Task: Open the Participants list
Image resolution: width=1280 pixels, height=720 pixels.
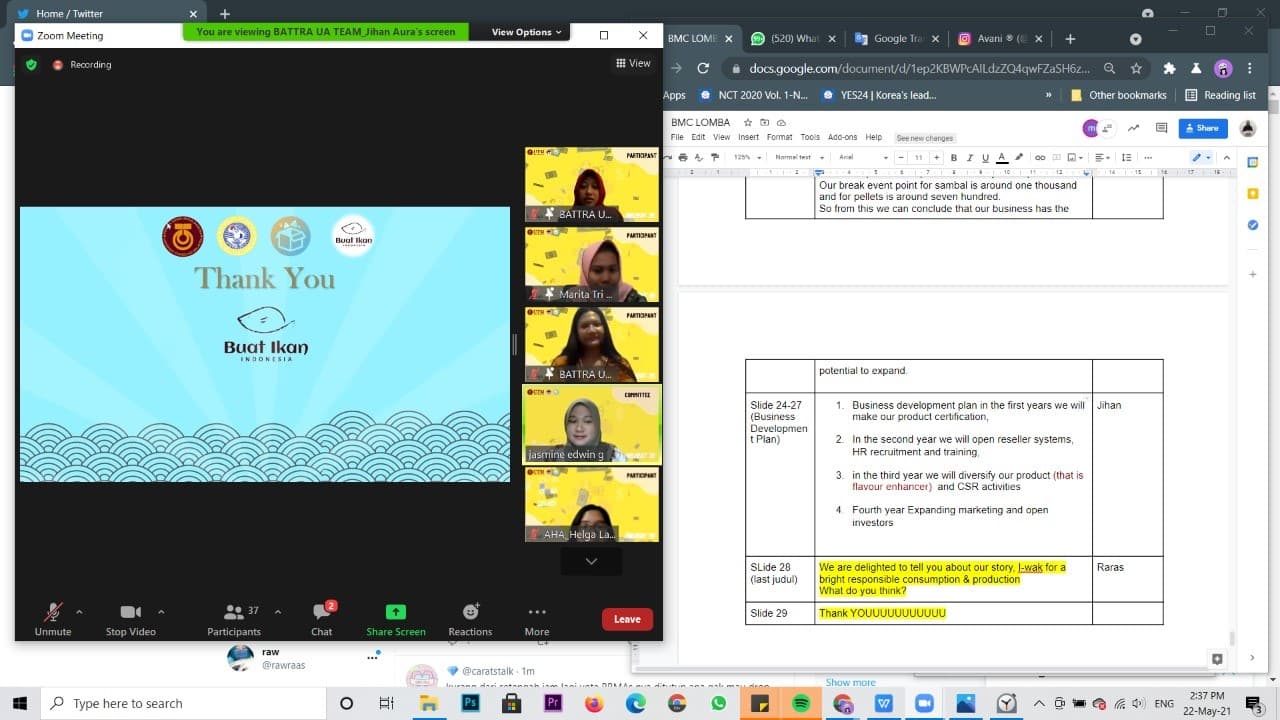Action: tap(234, 618)
